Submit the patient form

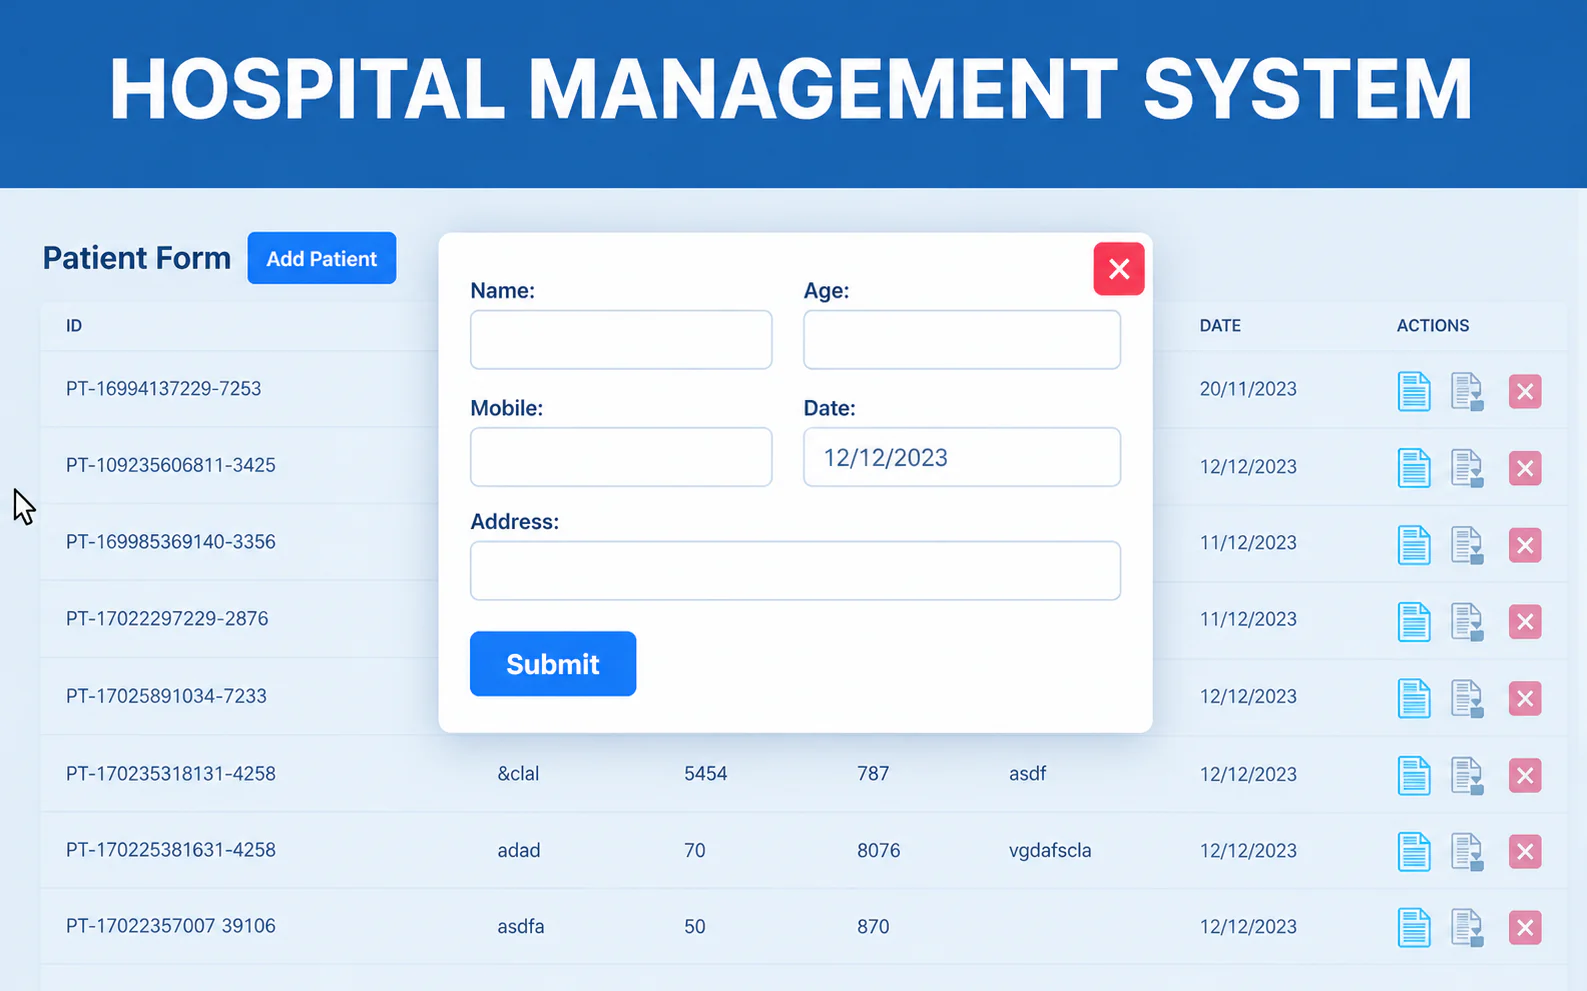tap(553, 664)
